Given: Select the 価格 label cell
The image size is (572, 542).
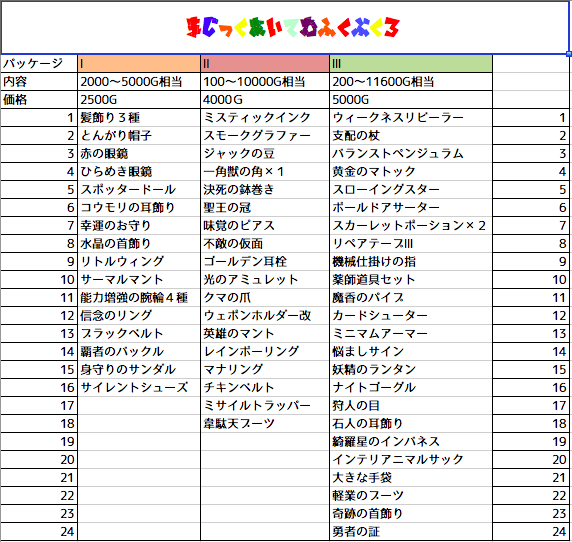Looking at the screenshot, I should [x=39, y=100].
